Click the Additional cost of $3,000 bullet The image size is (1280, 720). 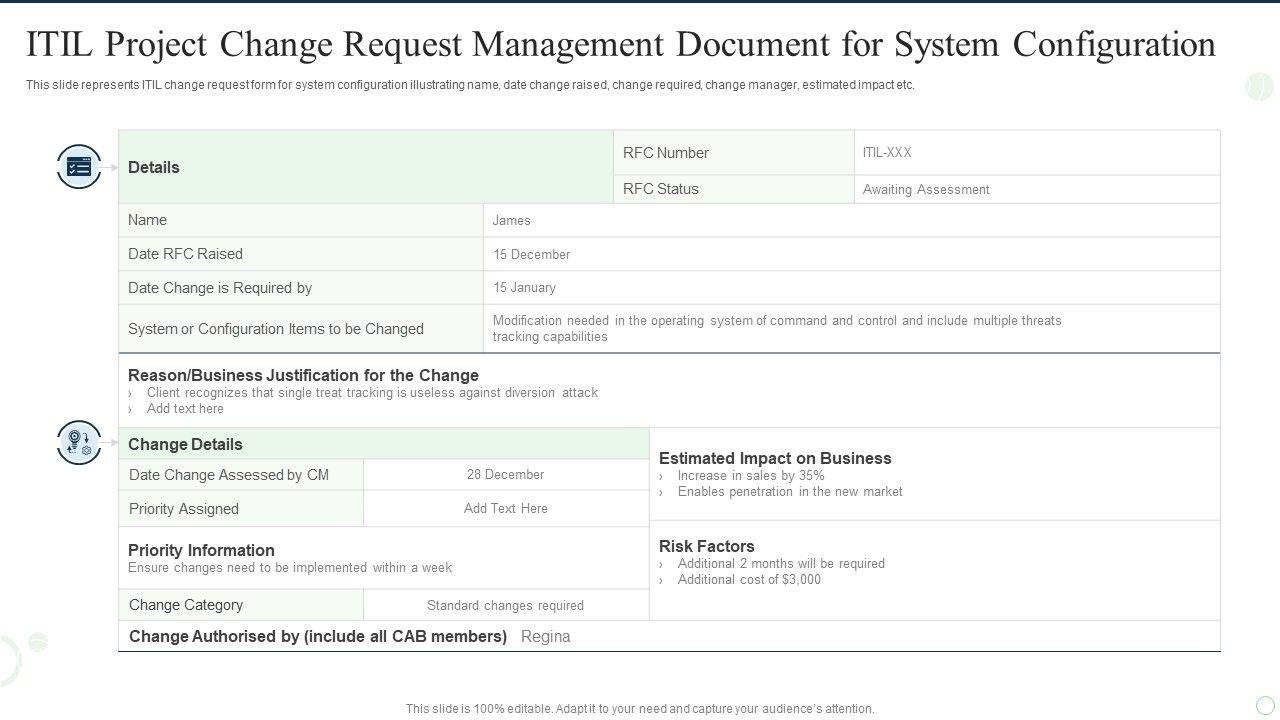(748, 580)
